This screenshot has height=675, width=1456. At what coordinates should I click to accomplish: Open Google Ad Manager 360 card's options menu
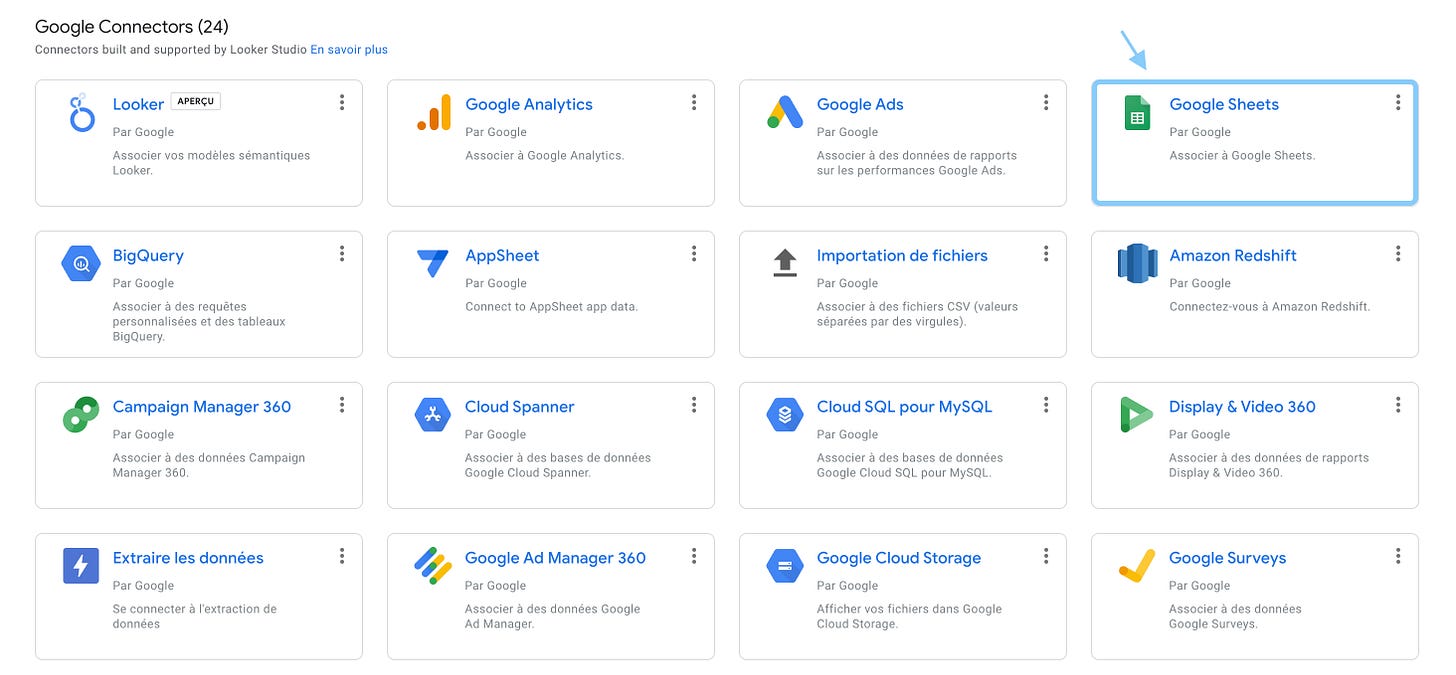click(694, 556)
